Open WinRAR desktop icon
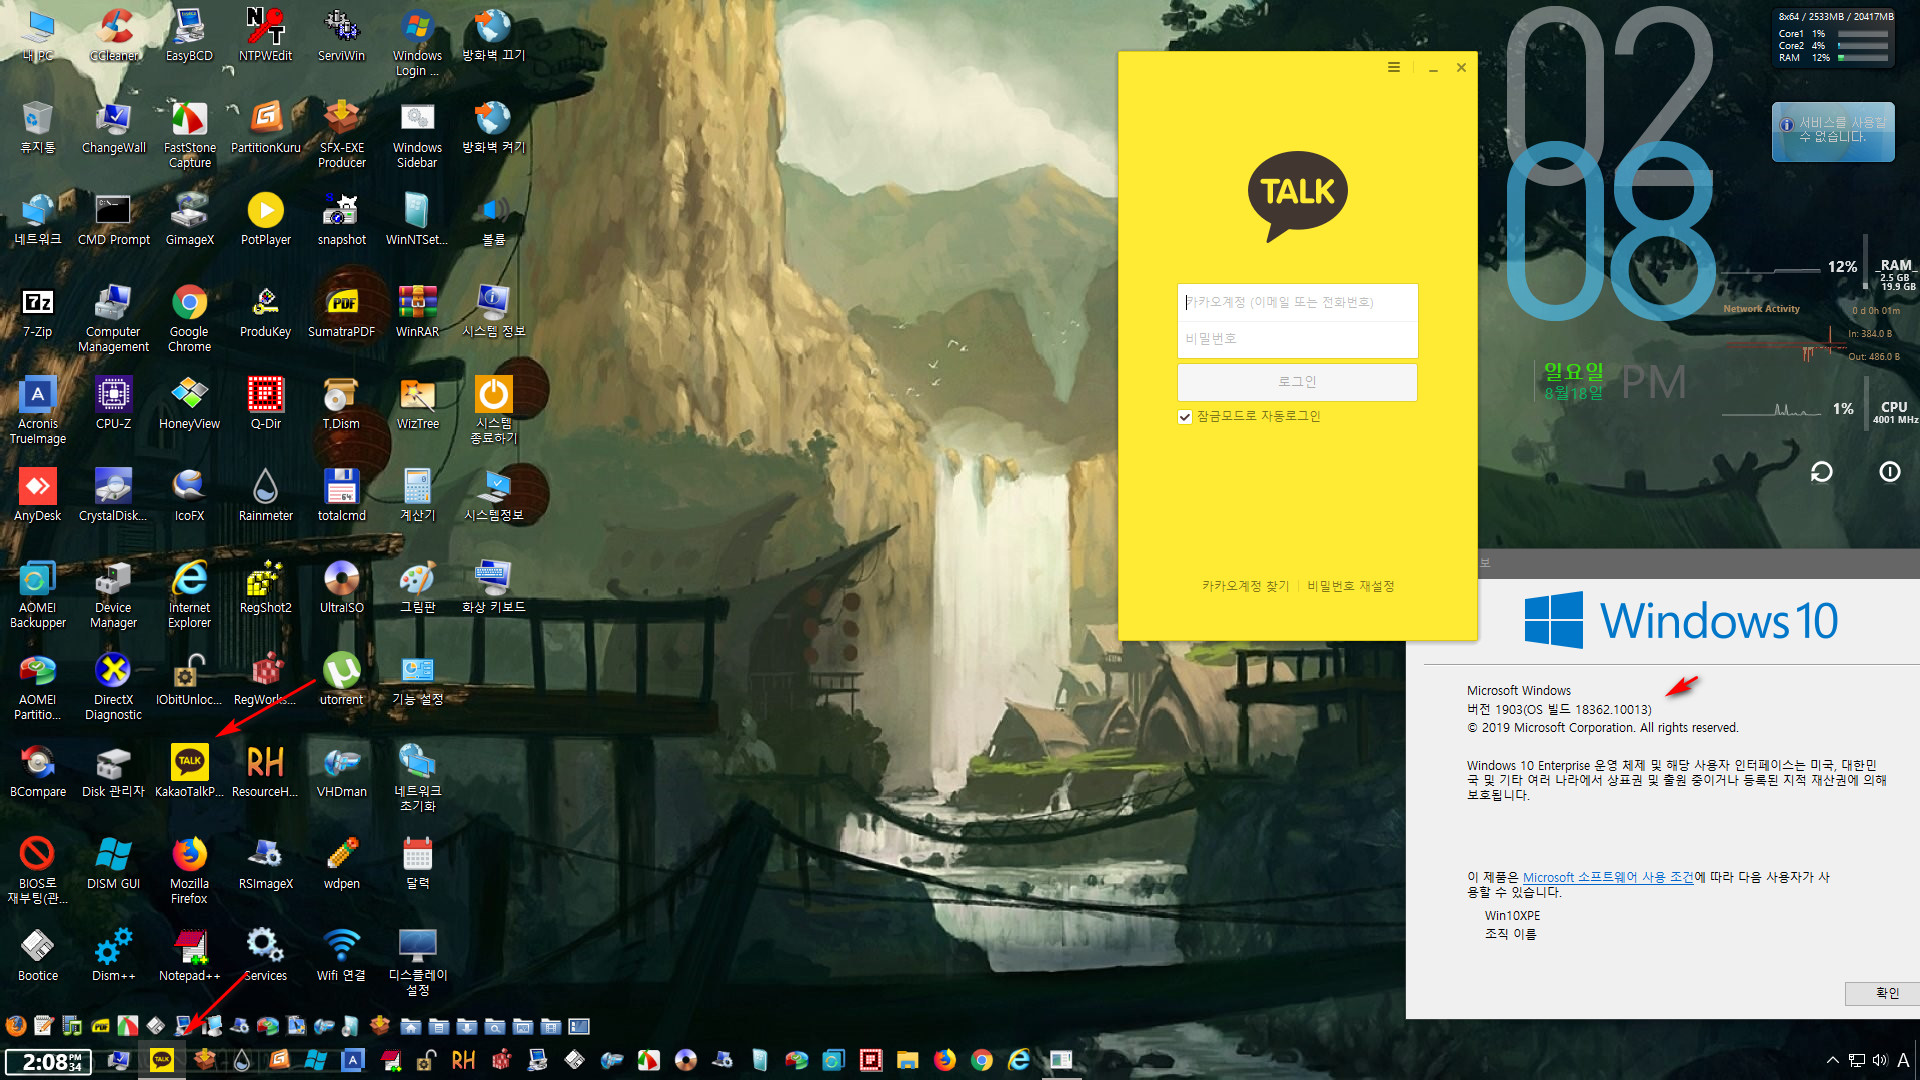Image resolution: width=1920 pixels, height=1080 pixels. tap(417, 311)
